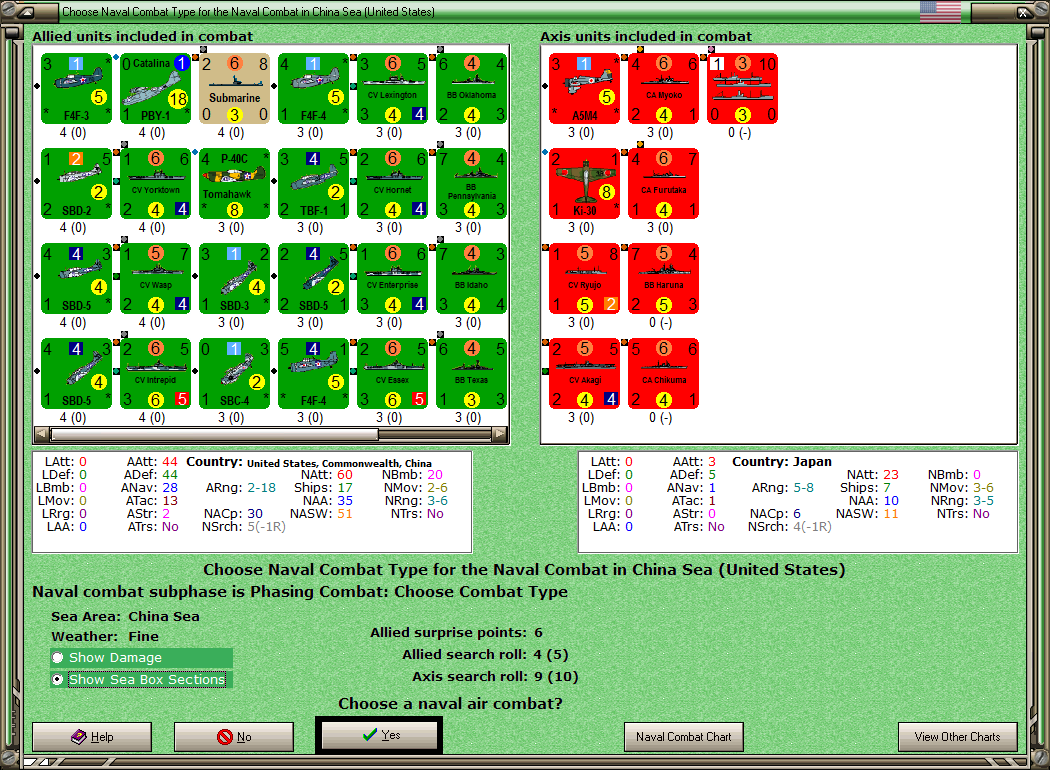Select the TBF-1 torpedo bomber counter
The image size is (1050, 770).
coord(313,184)
